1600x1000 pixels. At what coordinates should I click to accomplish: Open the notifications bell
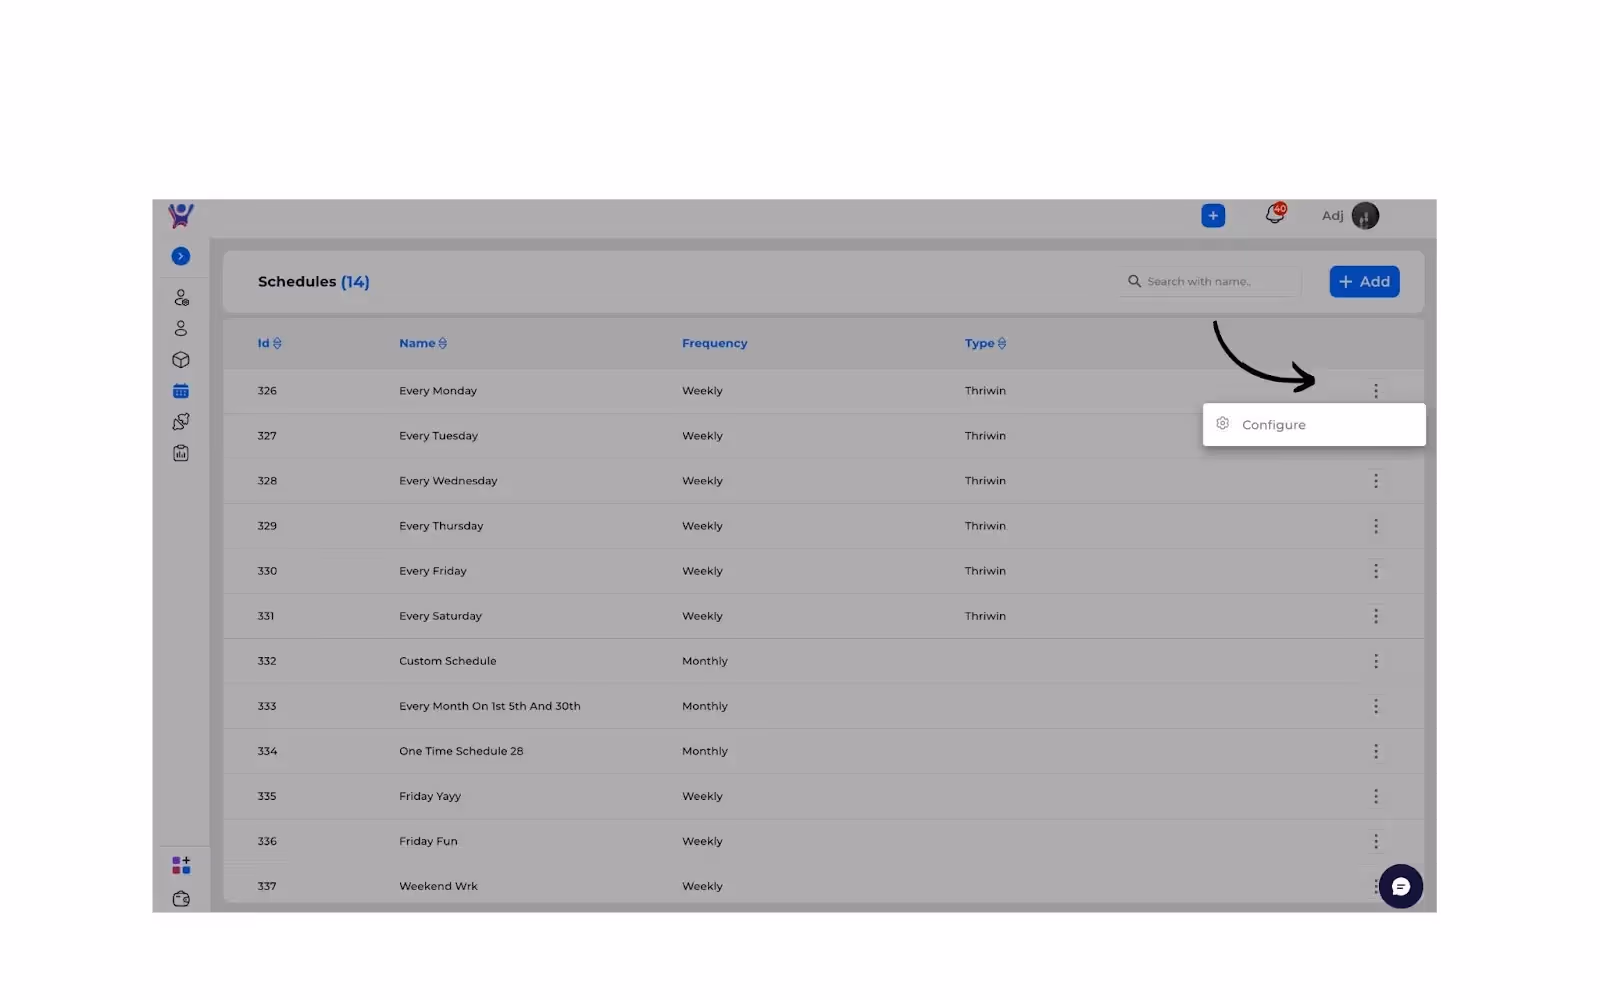coord(1275,214)
